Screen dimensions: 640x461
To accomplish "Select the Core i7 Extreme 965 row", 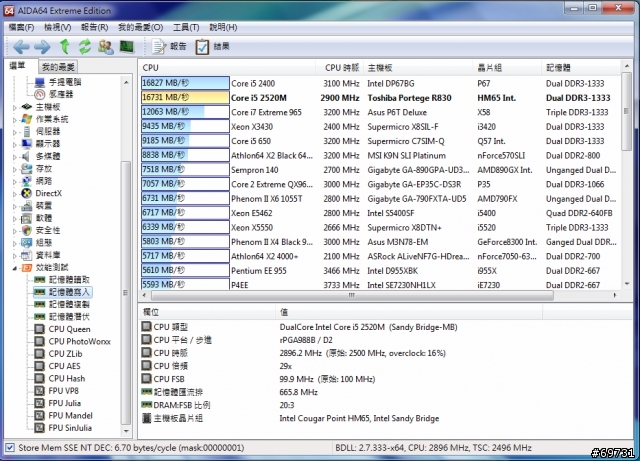I will pos(380,112).
